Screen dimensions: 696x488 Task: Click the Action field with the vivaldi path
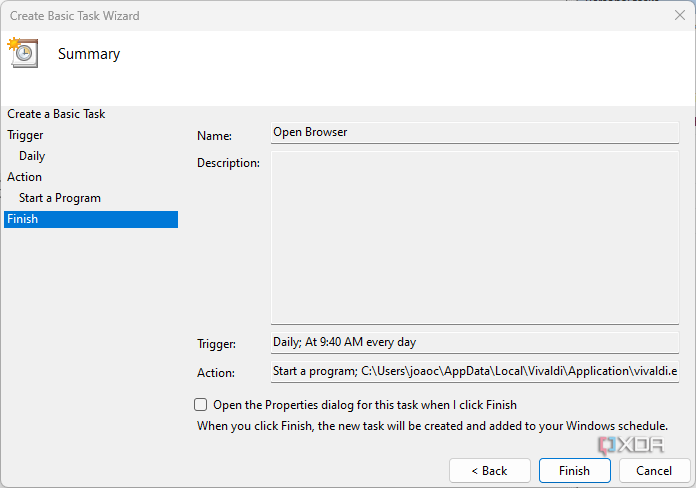click(474, 371)
